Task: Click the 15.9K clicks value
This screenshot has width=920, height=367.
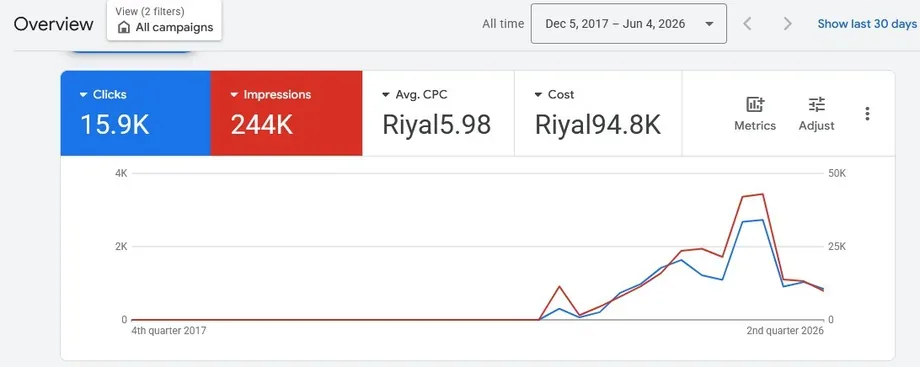Action: [114, 124]
